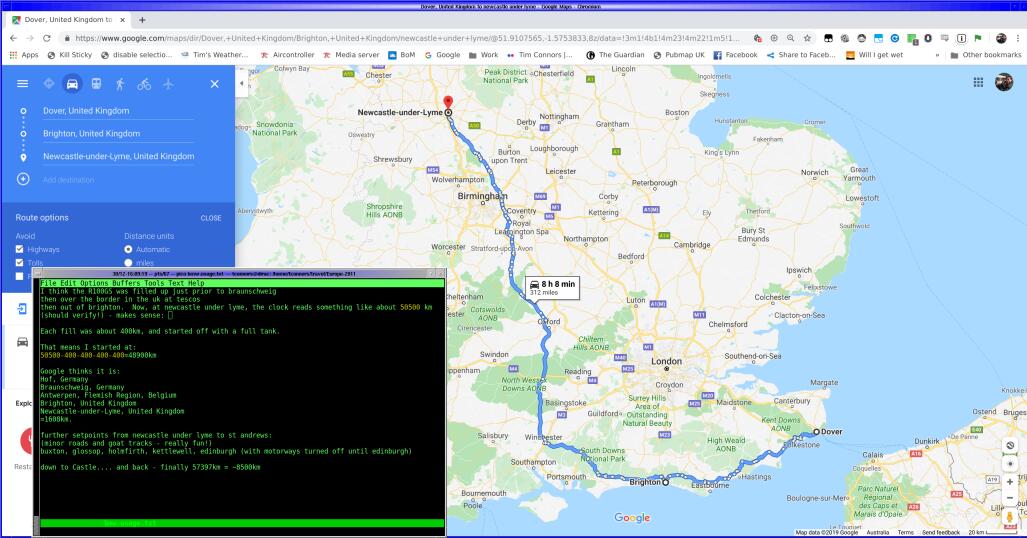Open the Google apps grid

point(977,82)
